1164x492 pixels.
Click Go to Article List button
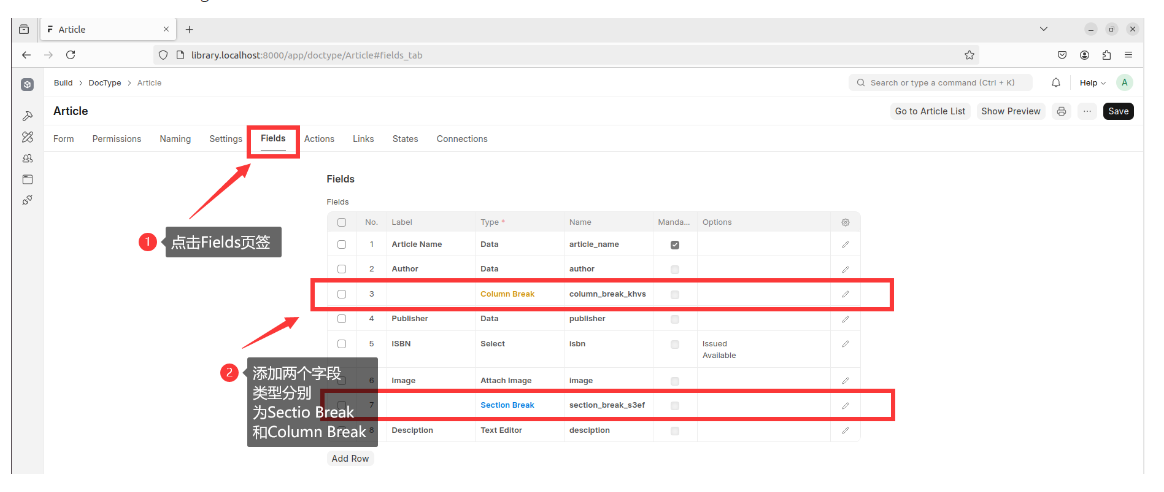pyautogui.click(x=930, y=111)
